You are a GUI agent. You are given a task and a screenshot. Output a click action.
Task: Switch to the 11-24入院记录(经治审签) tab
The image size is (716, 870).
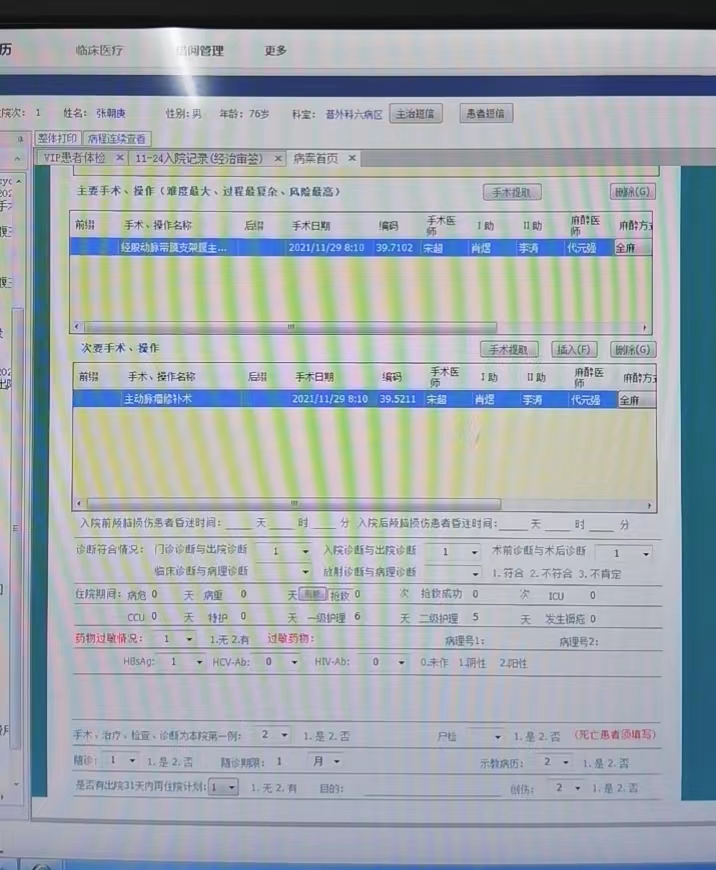[199, 159]
